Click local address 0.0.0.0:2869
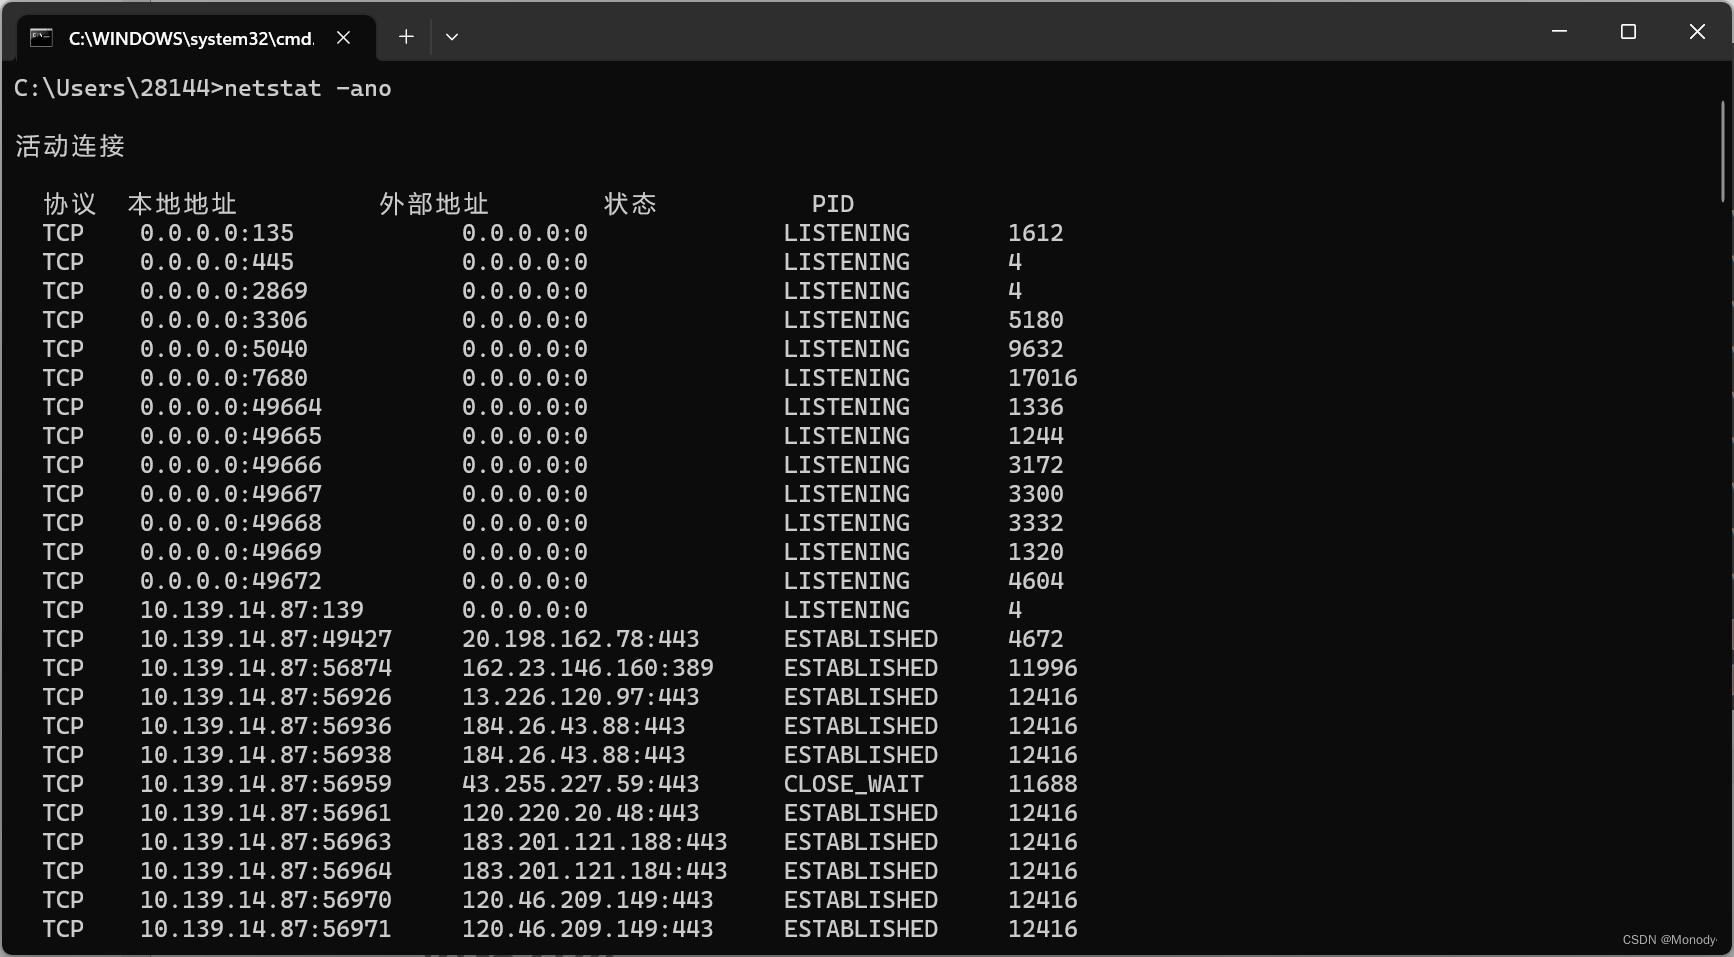Screen dimensions: 1734x957 224,291
